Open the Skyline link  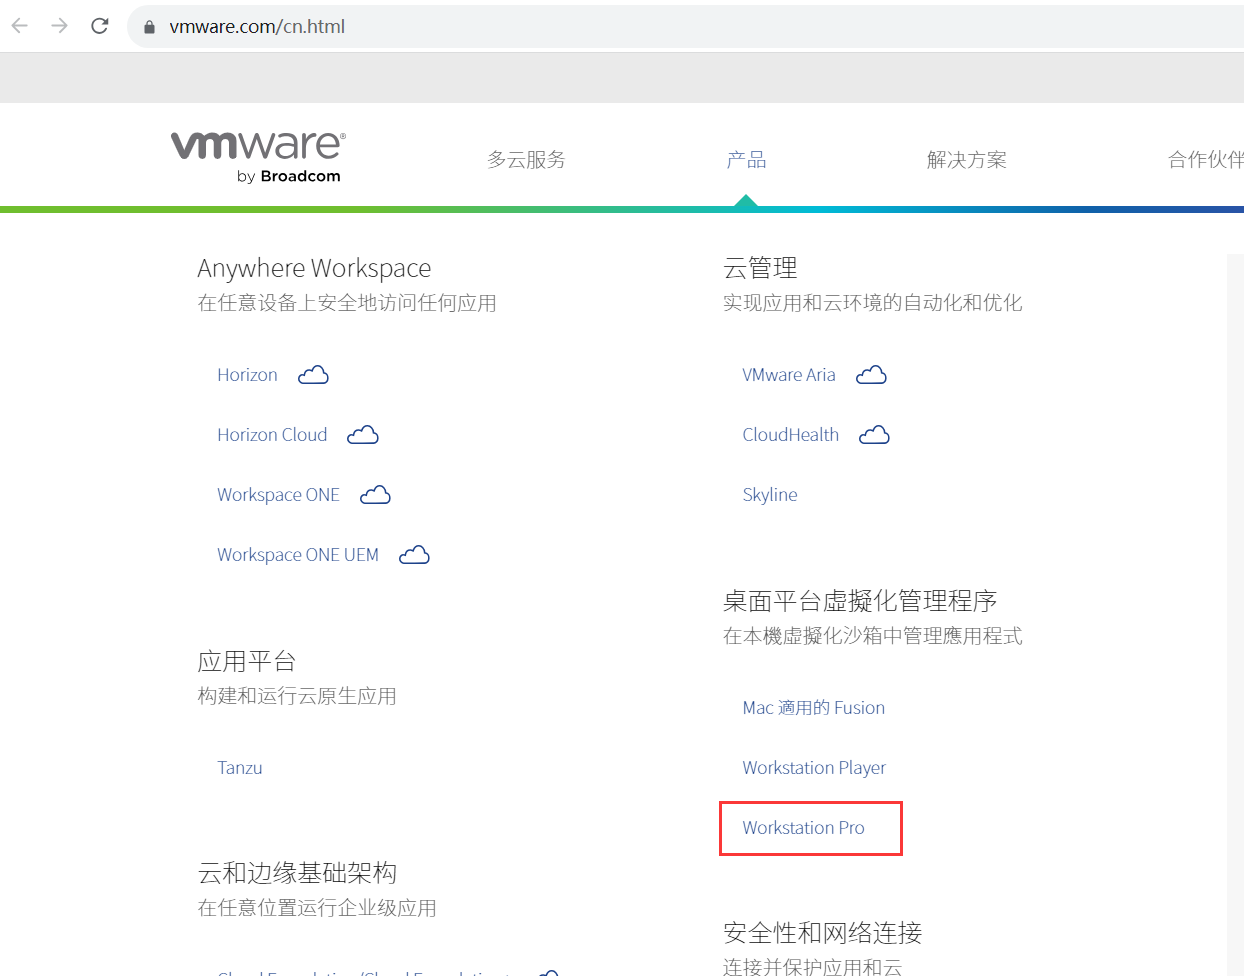click(x=770, y=495)
